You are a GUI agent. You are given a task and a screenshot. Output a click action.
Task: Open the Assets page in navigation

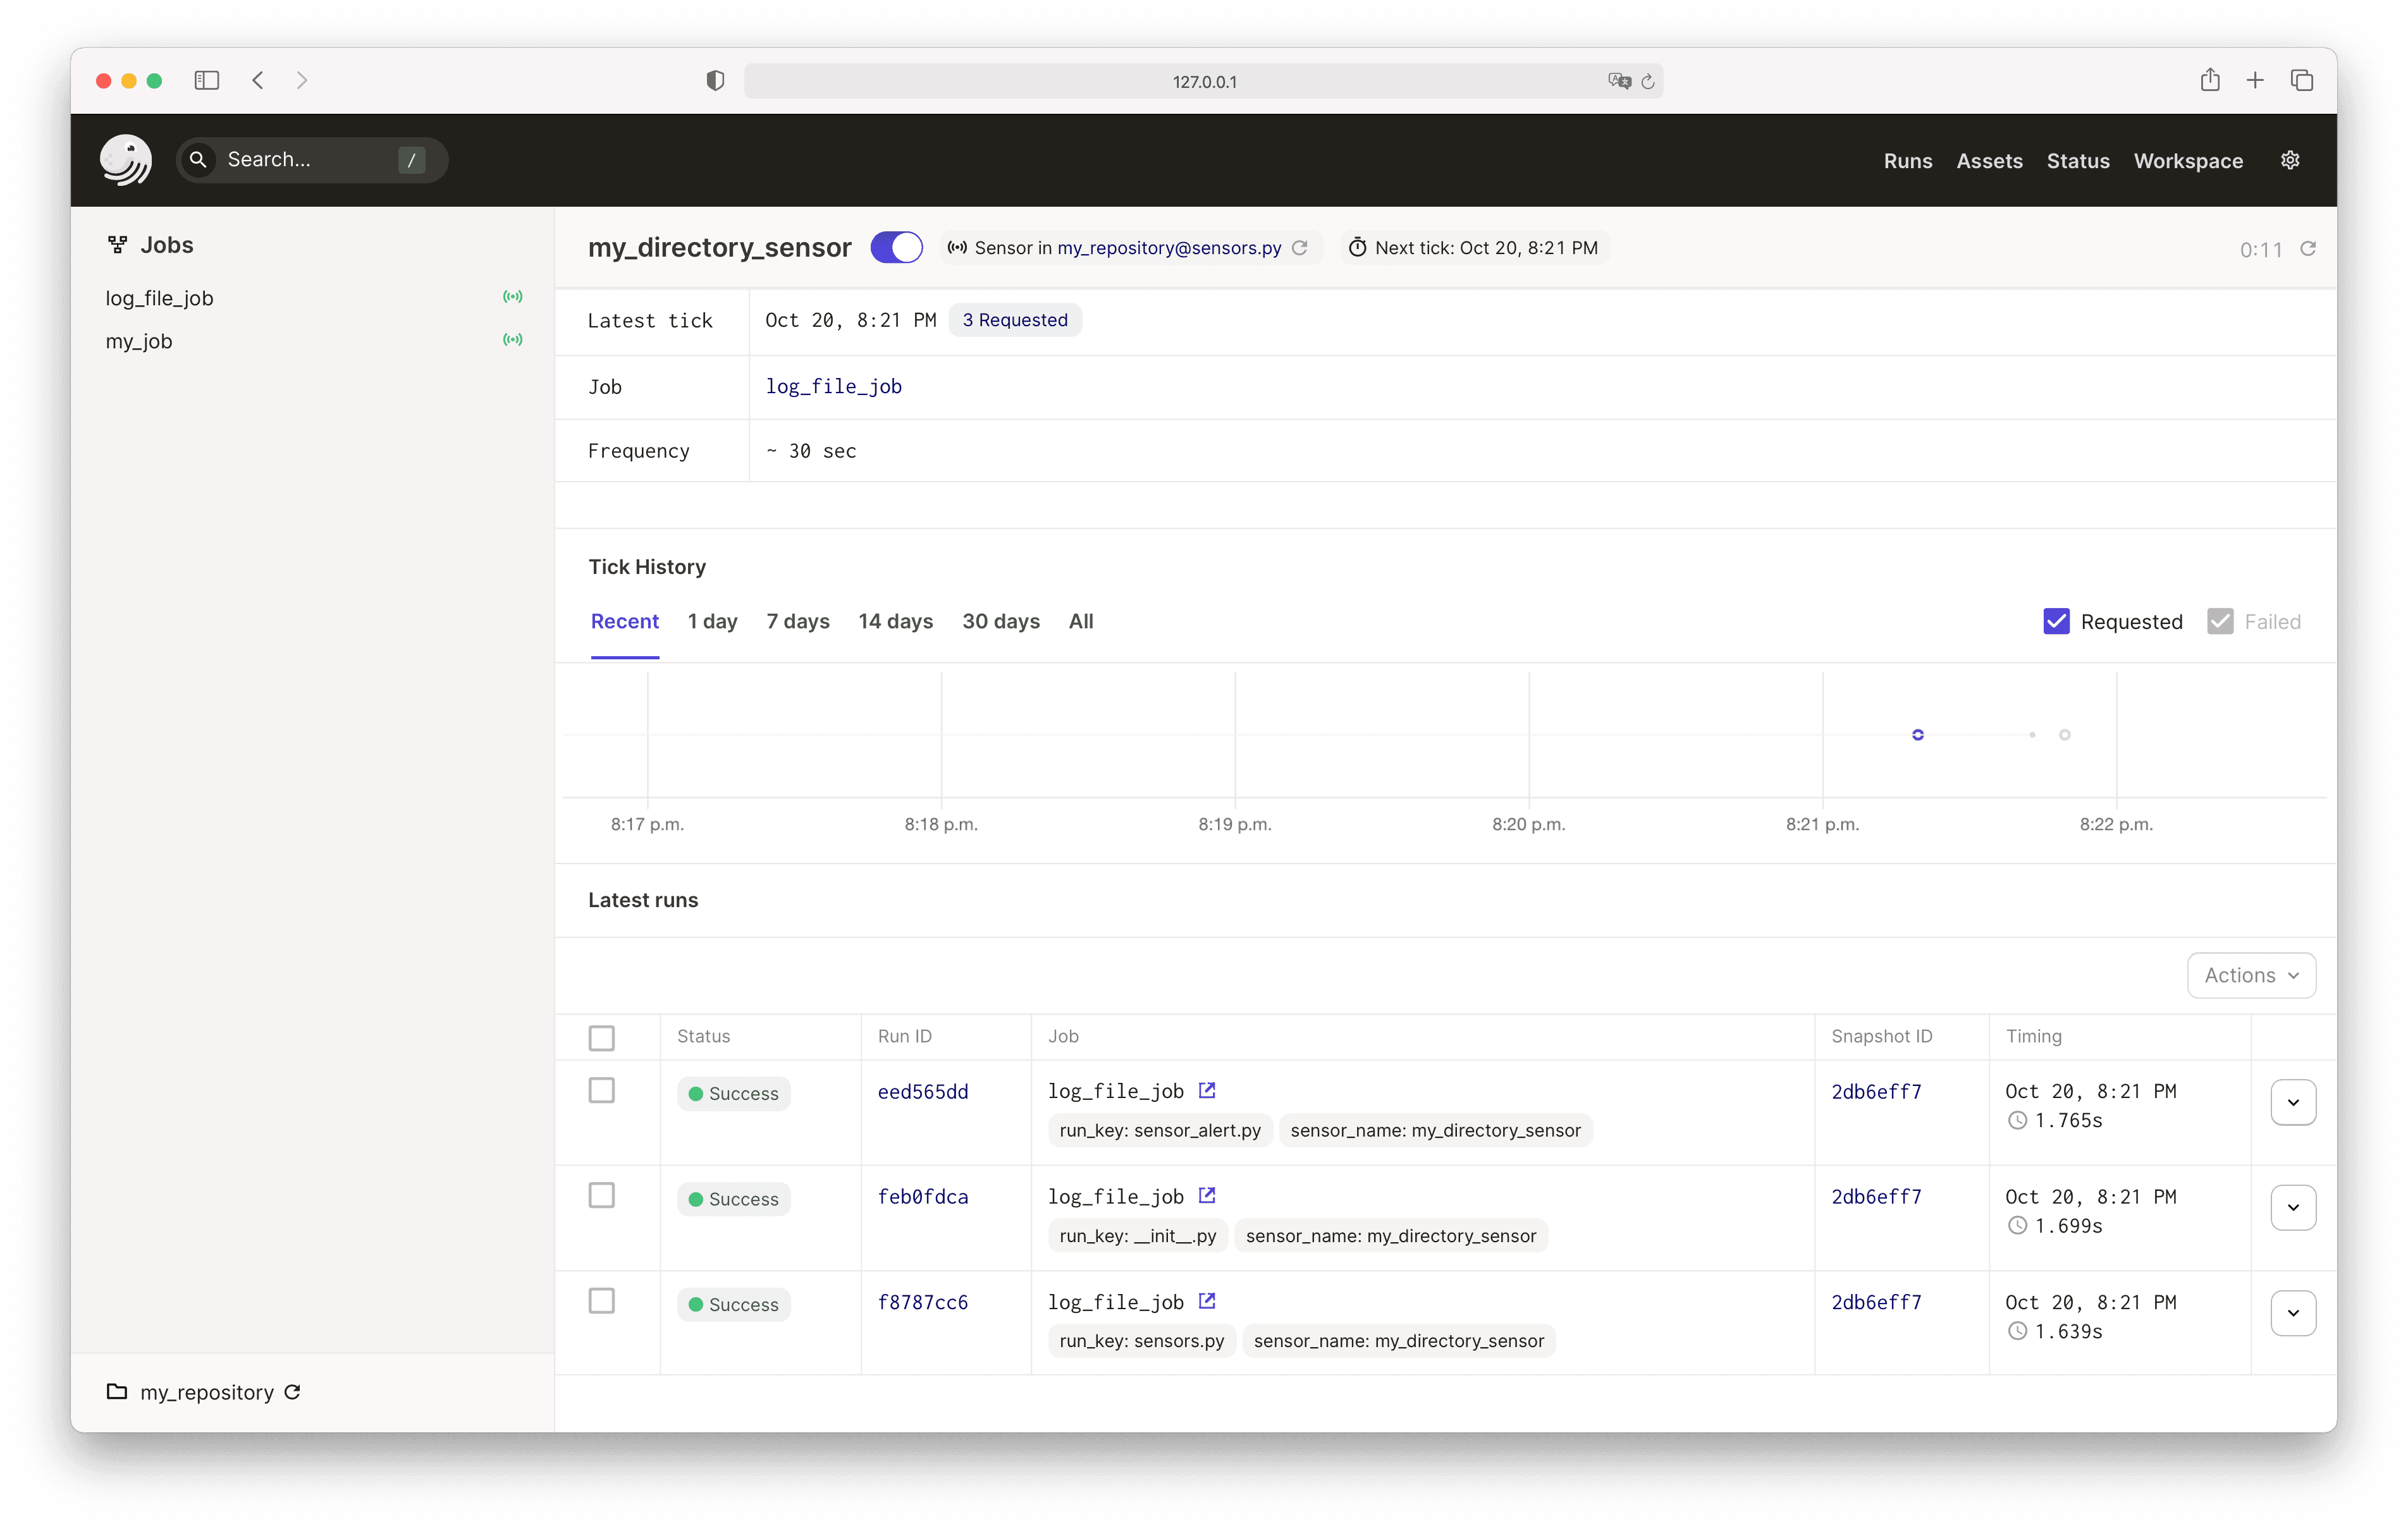1989,161
